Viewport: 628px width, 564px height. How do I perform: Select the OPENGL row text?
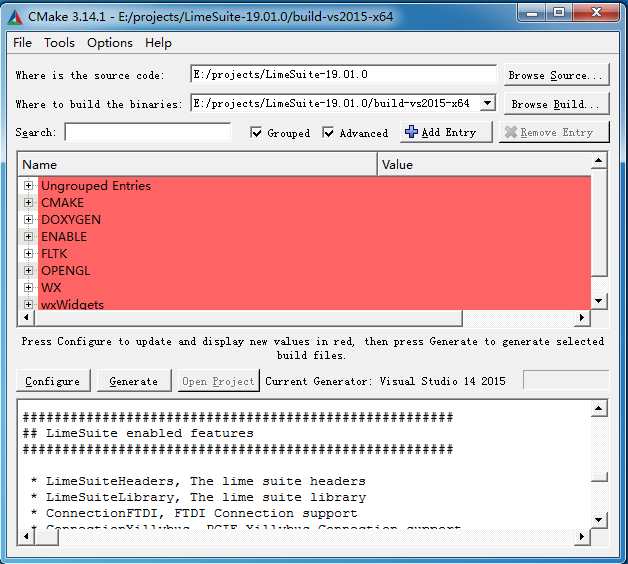coord(66,271)
